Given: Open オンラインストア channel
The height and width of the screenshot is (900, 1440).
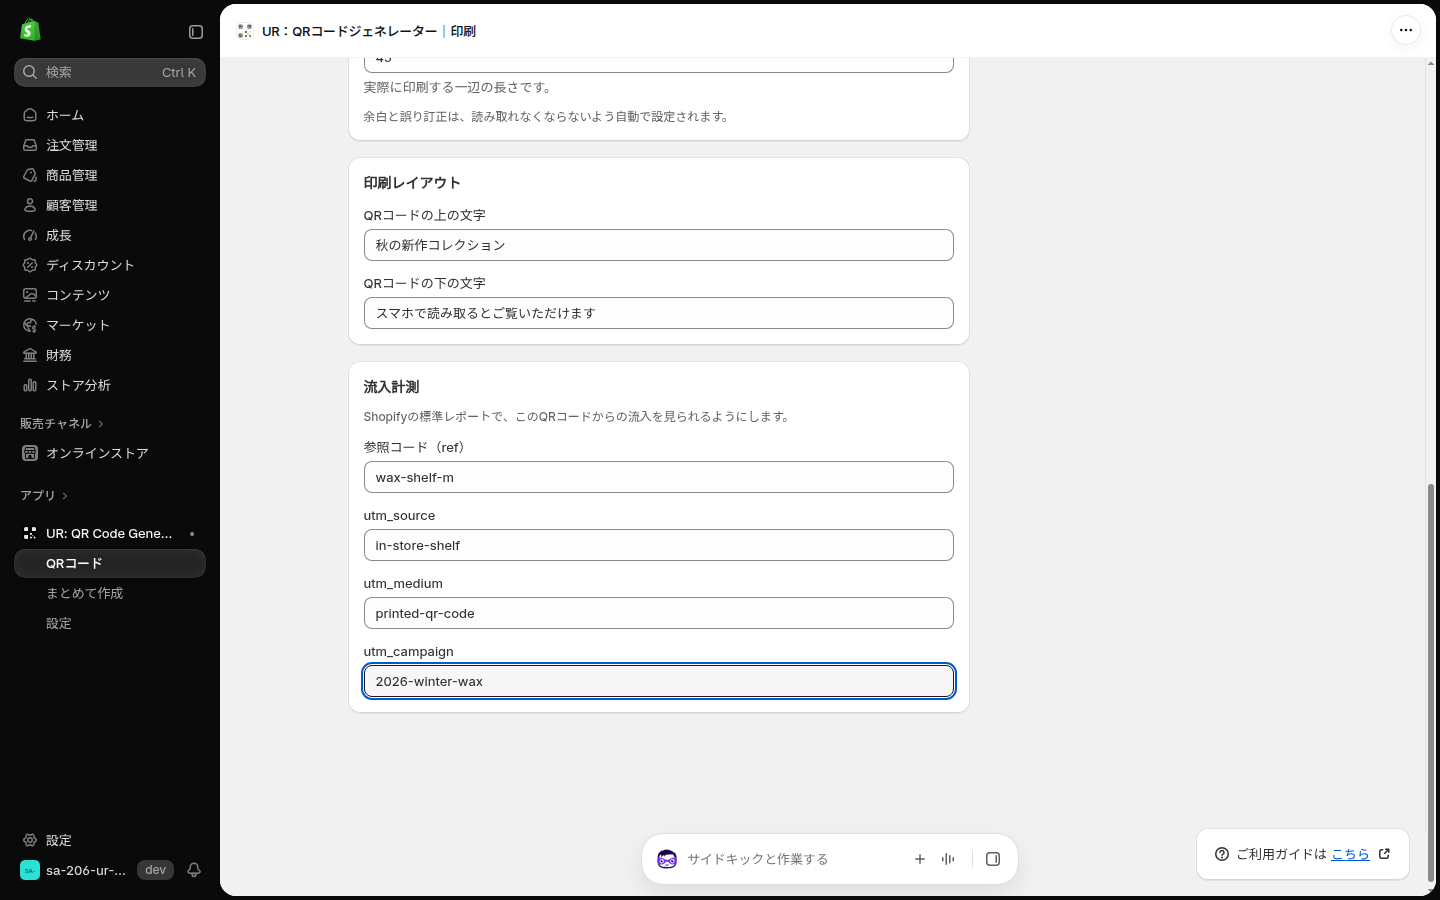Looking at the screenshot, I should pos(110,453).
